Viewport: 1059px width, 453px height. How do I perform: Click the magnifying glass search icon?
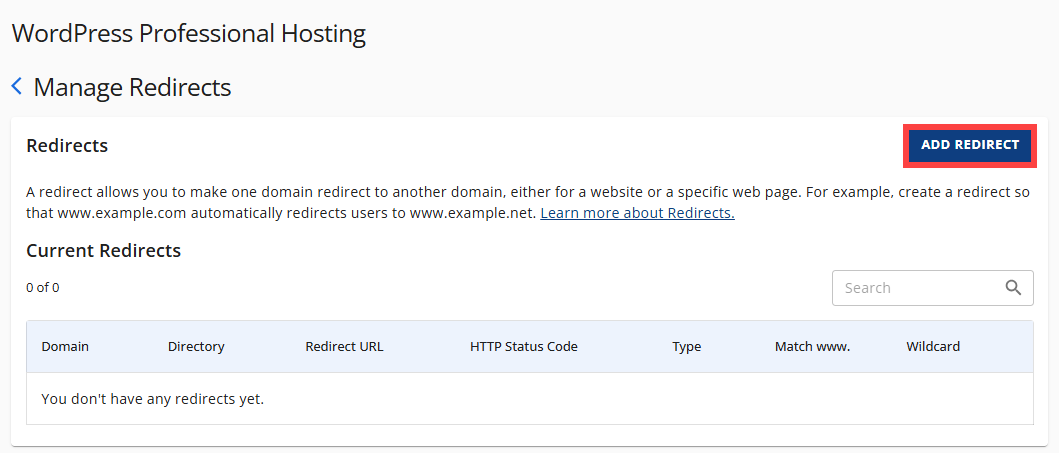click(1013, 288)
